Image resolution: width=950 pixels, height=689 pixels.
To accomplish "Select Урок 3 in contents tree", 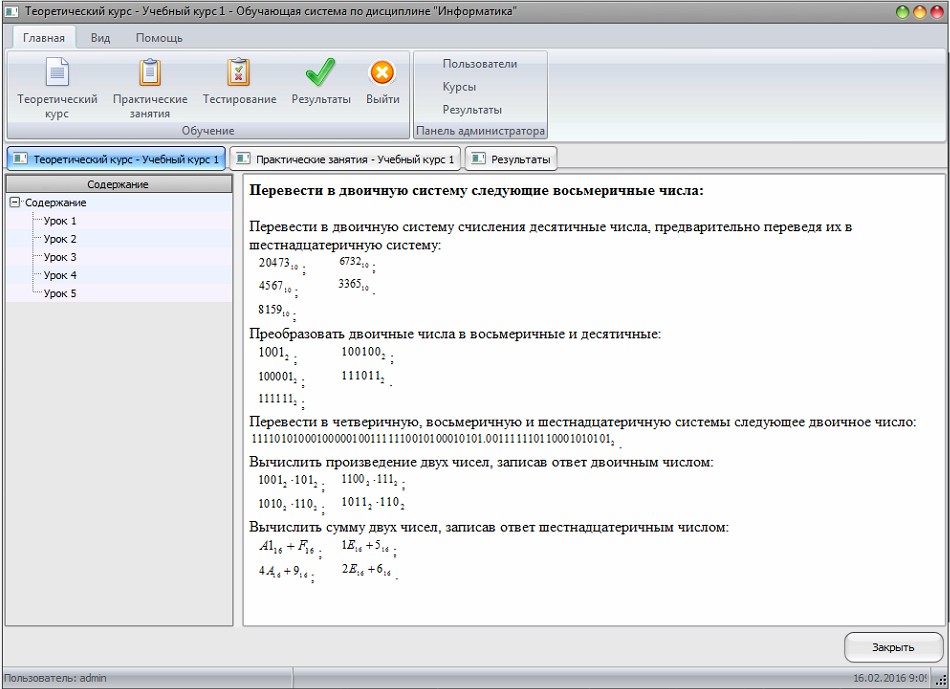I will [60, 257].
